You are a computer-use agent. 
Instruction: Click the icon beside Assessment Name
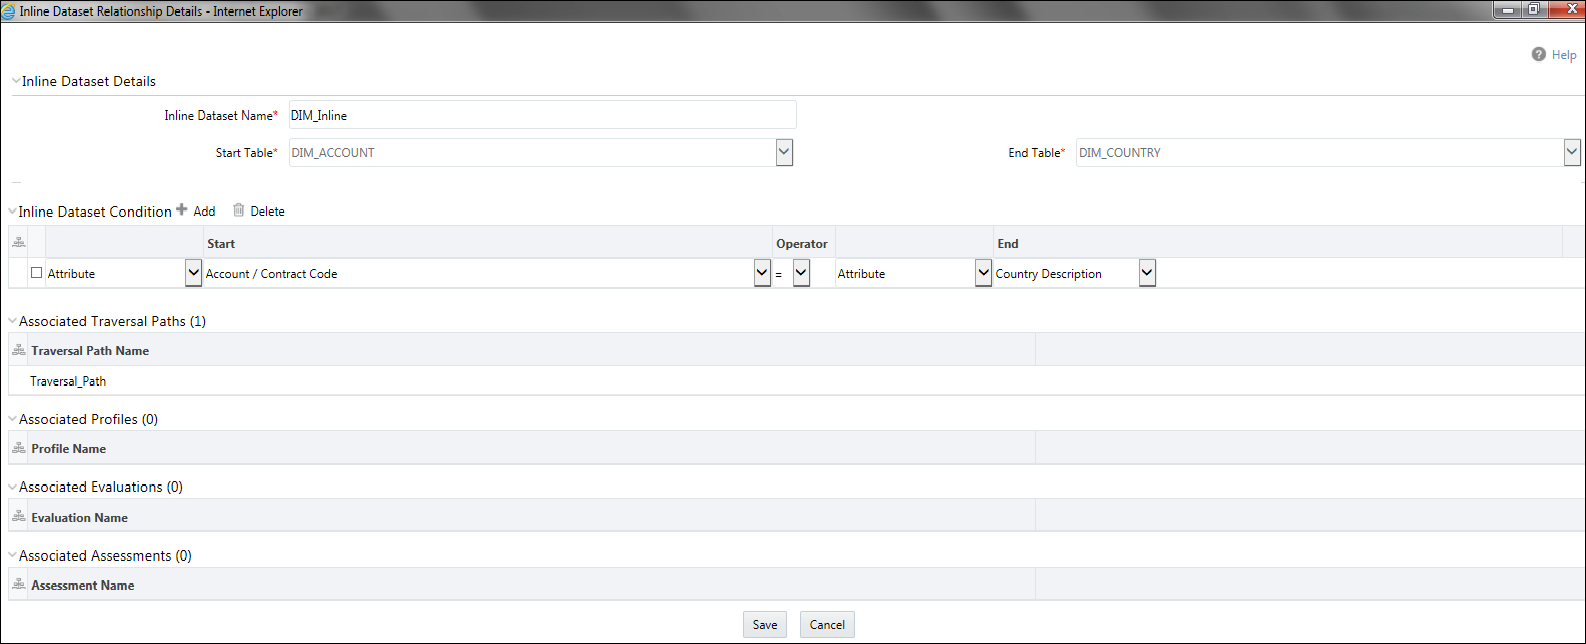(18, 585)
